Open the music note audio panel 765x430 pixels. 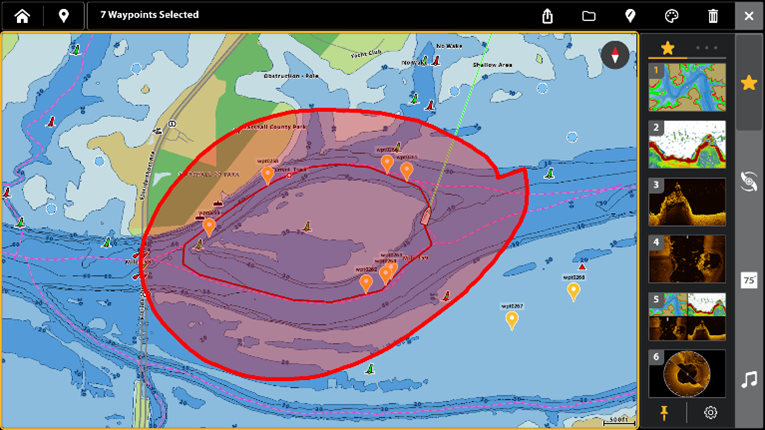[748, 380]
